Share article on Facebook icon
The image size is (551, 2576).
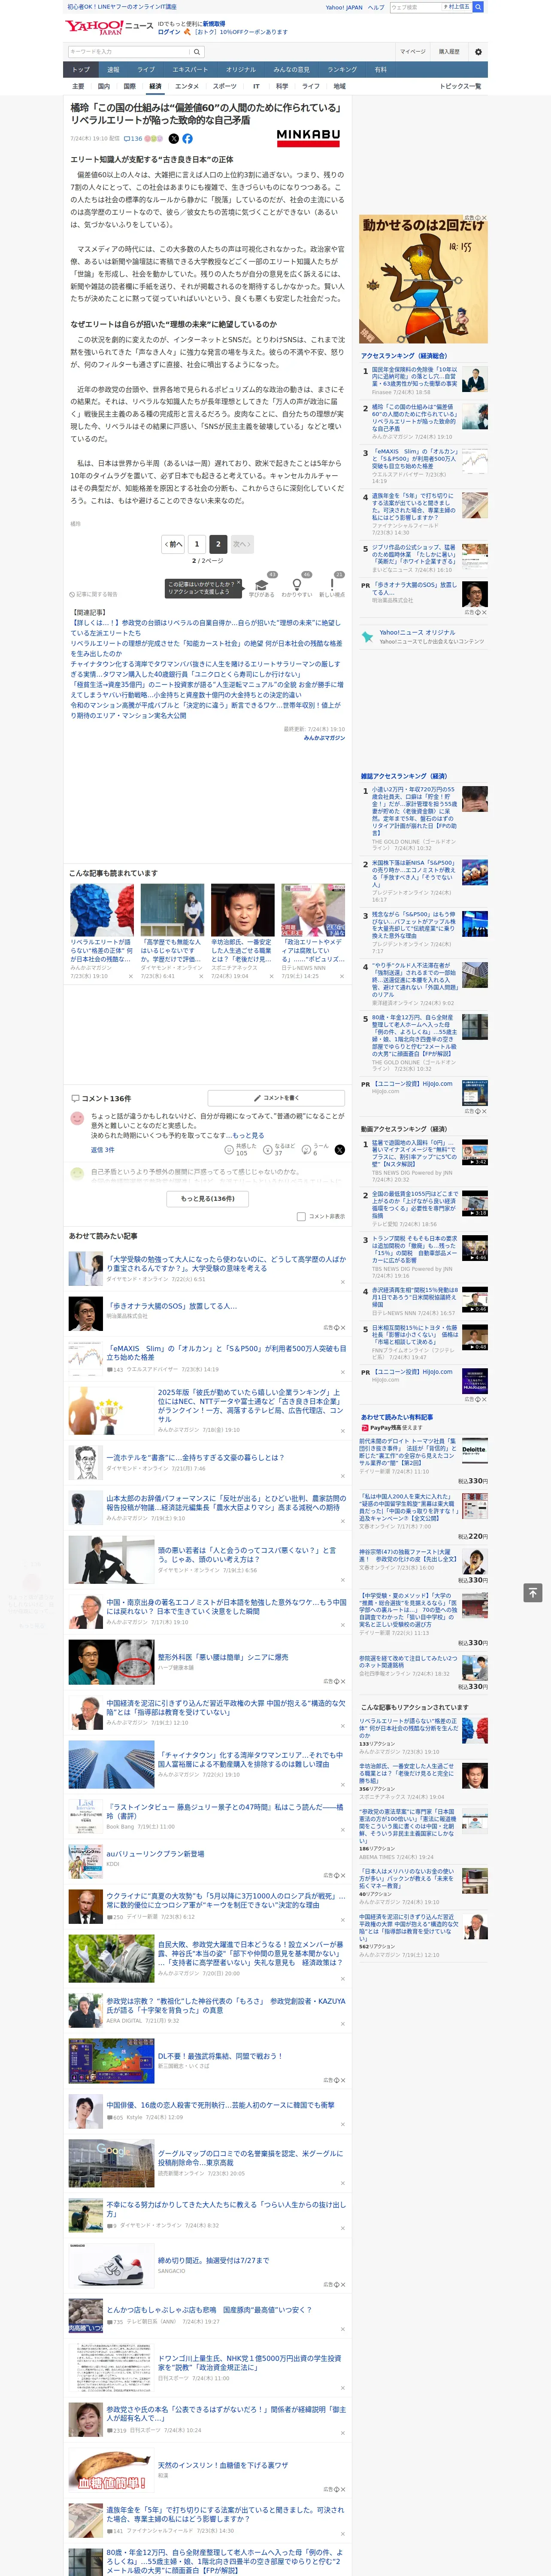click(187, 139)
